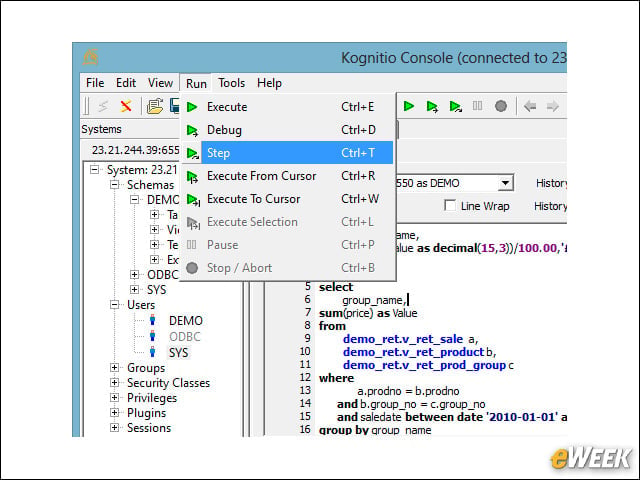This screenshot has width=640, height=480.
Task: Select the SYS user in tree
Action: [178, 353]
